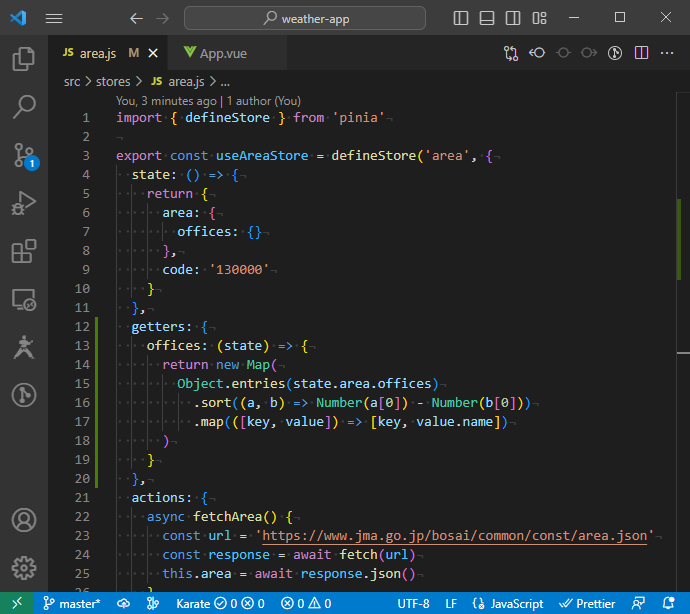The width and height of the screenshot is (690, 614).
Task: Open the Explorer view in activity bar
Action: [x=24, y=59]
